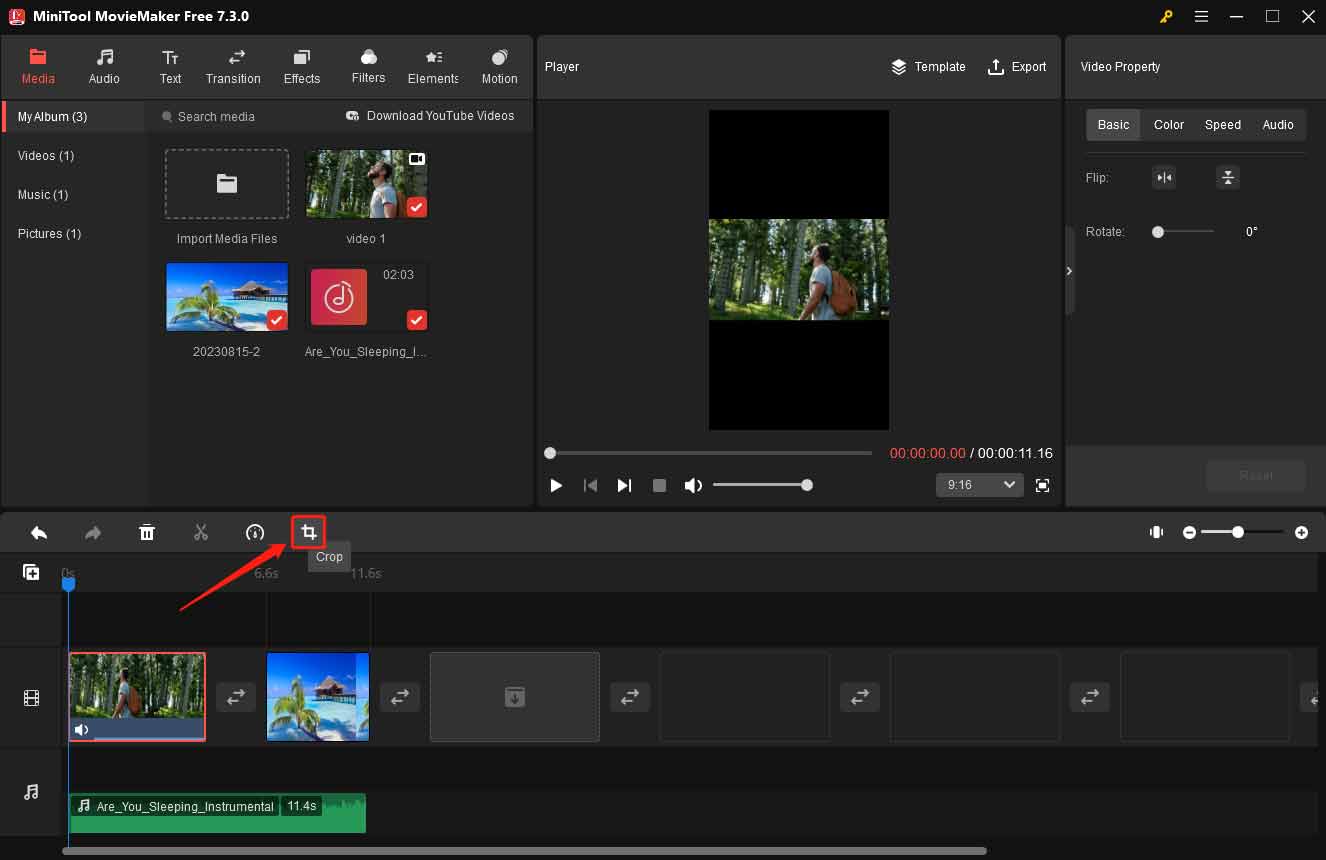Screen dimensions: 1326x860
Task: Open the Text tab
Action: (x=170, y=66)
